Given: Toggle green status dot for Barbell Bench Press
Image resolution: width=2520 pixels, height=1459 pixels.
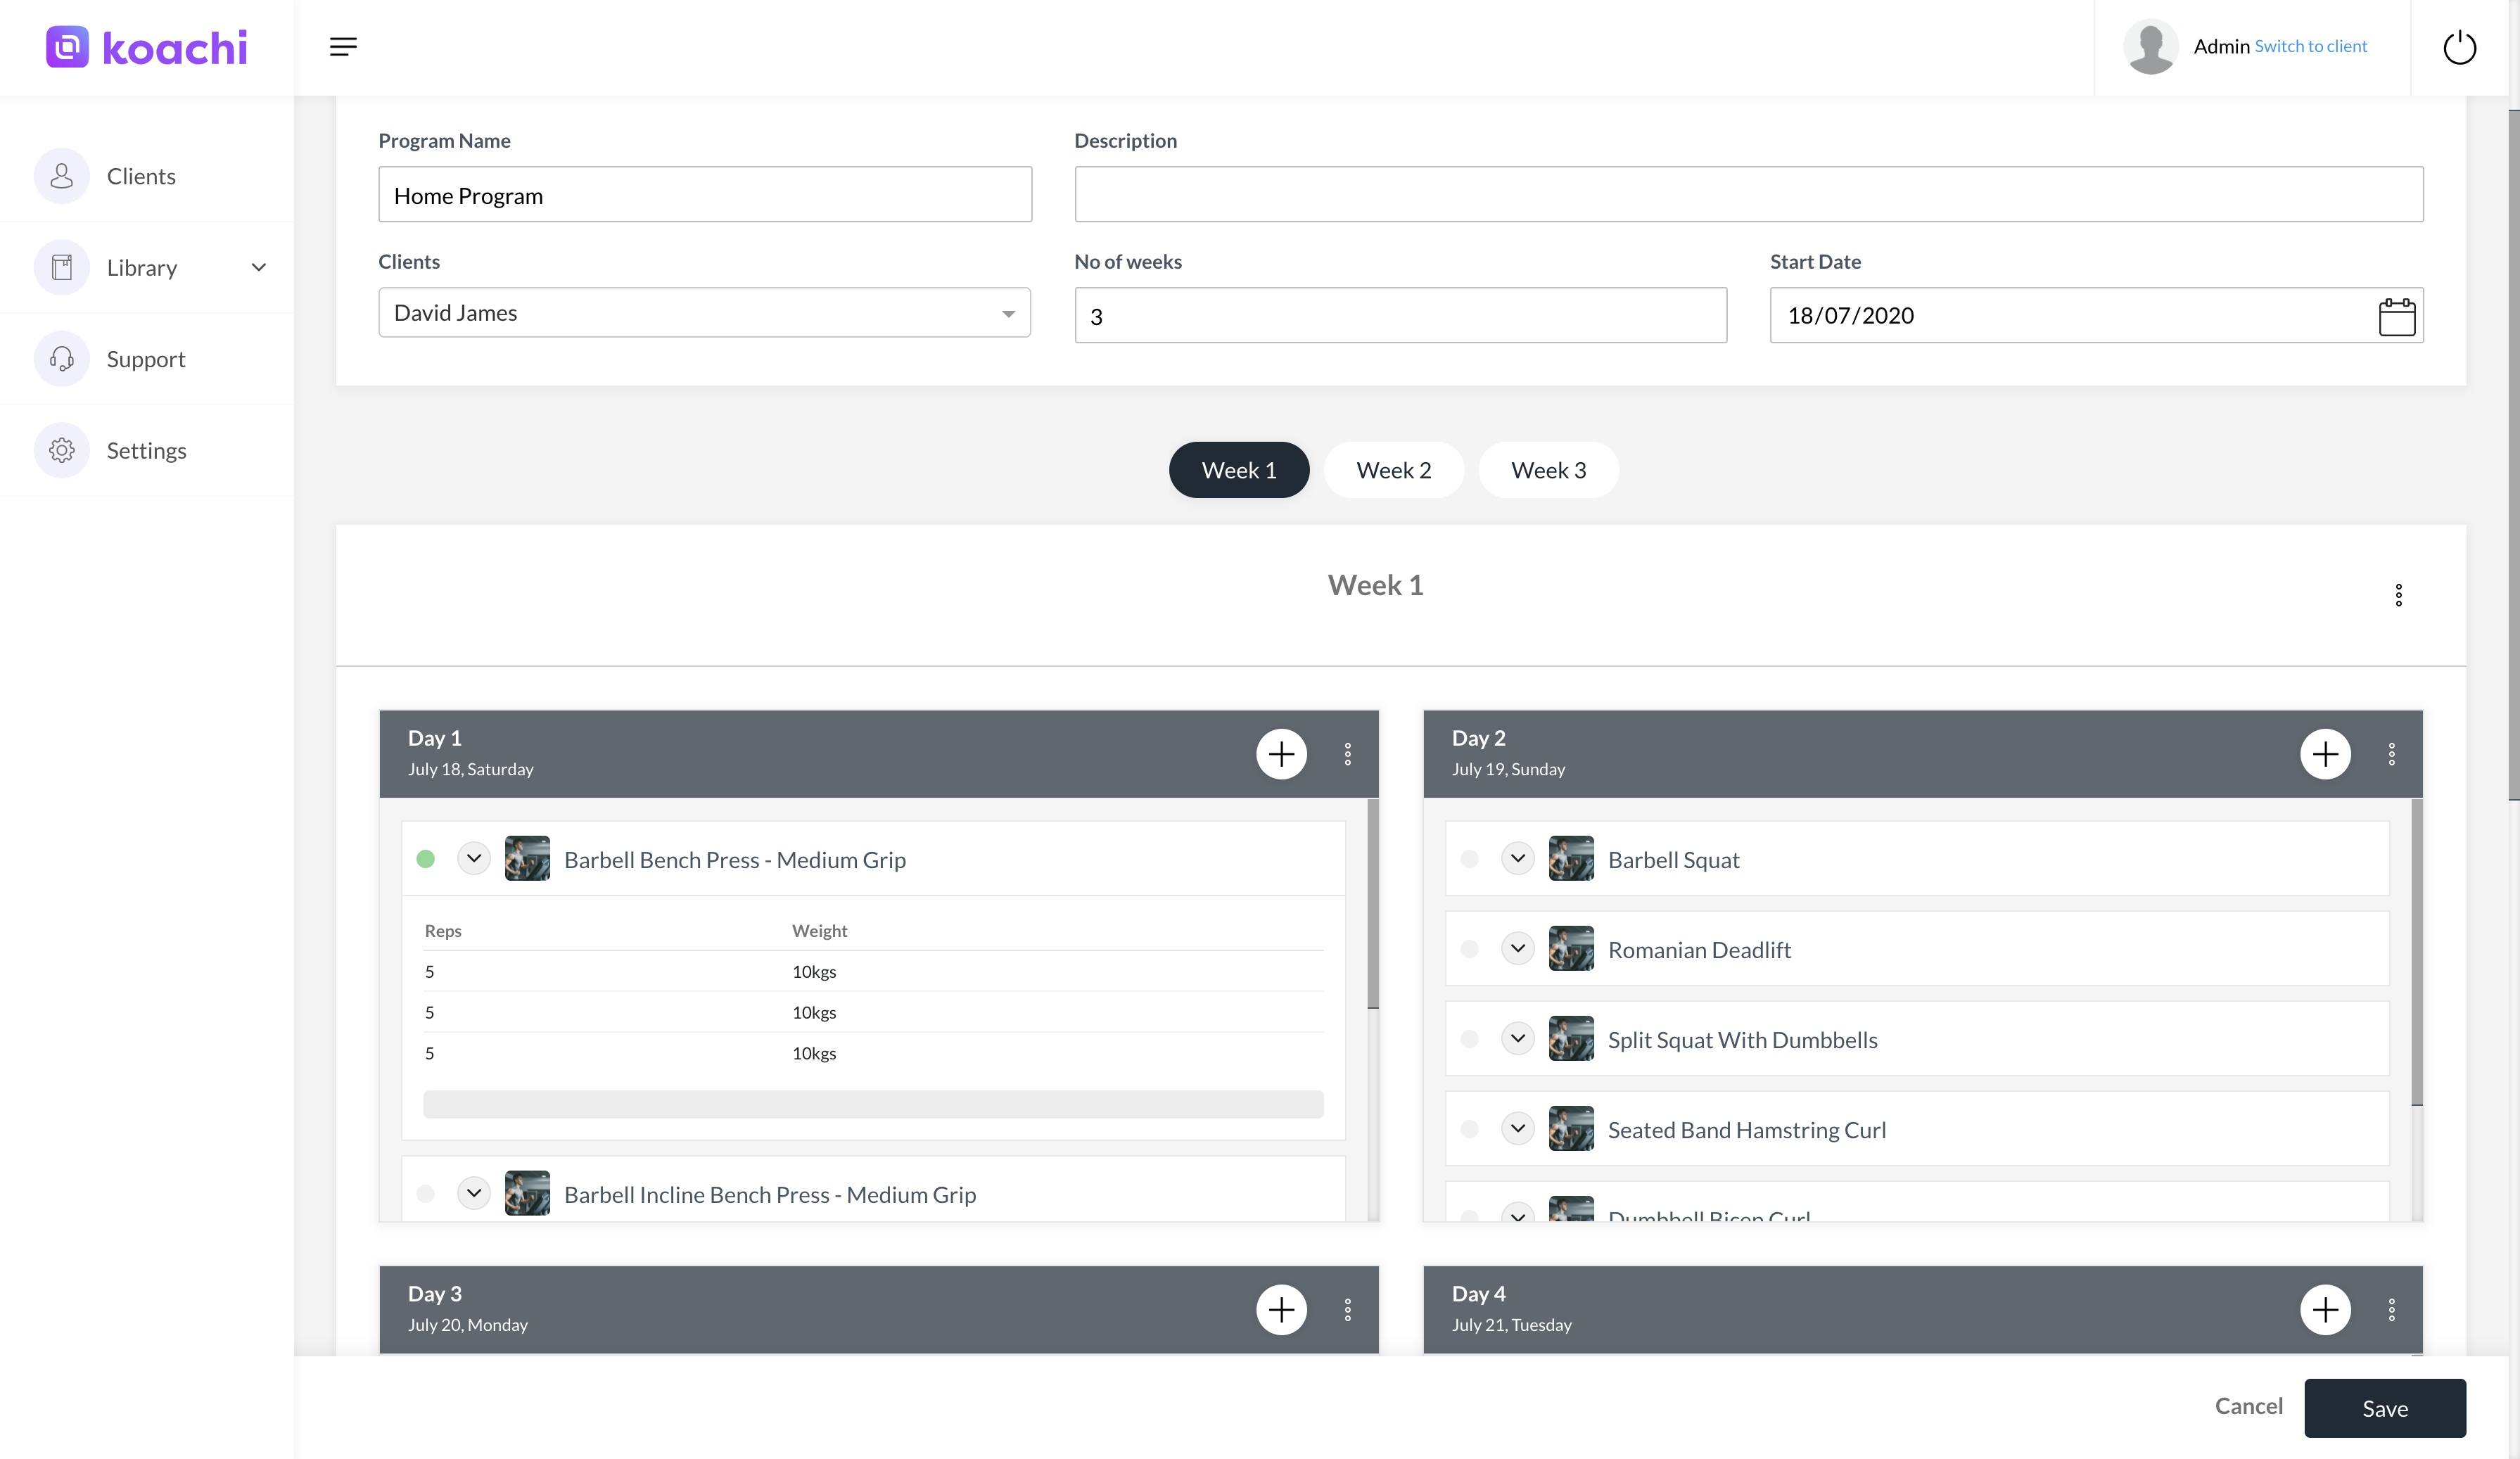Looking at the screenshot, I should click(426, 859).
